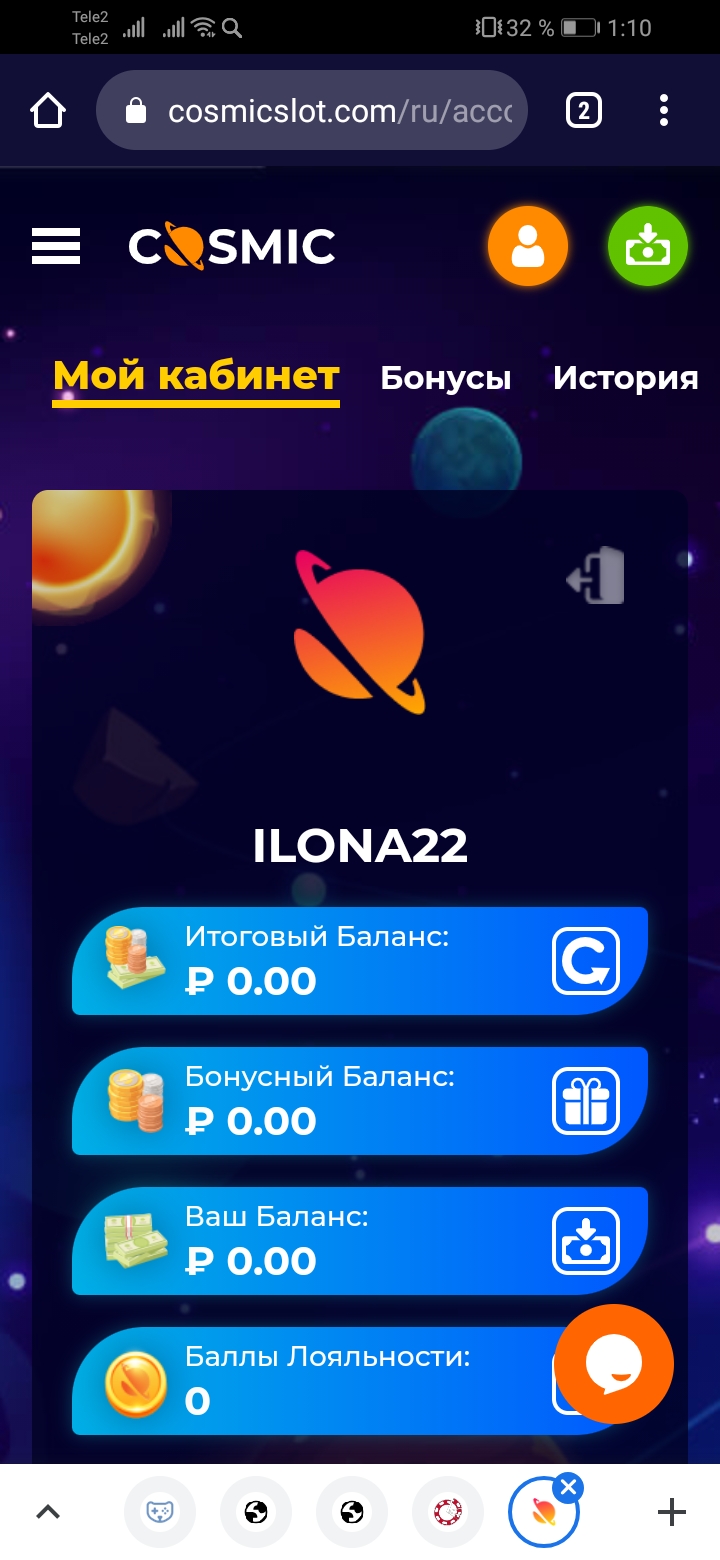Open the hamburger navigation menu
Viewport: 720px width, 1560px height.
pyautogui.click(x=56, y=246)
